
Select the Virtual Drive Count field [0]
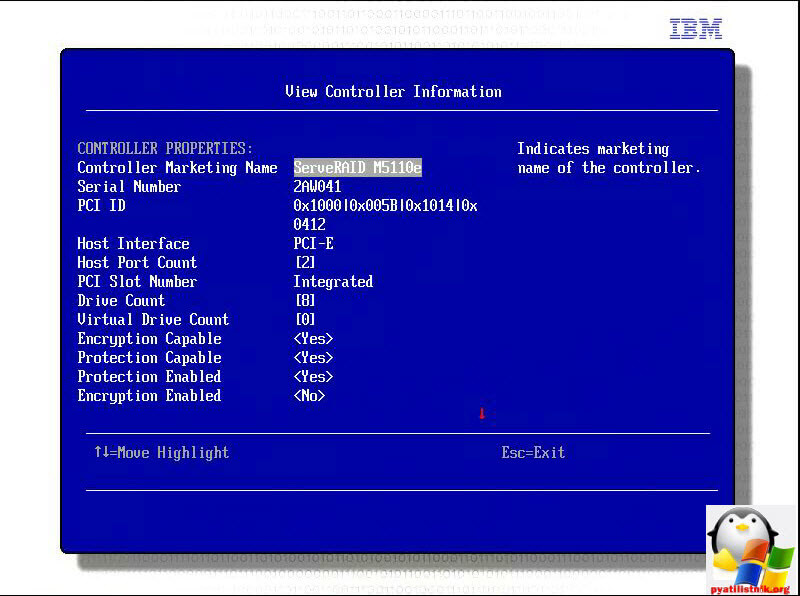305,319
